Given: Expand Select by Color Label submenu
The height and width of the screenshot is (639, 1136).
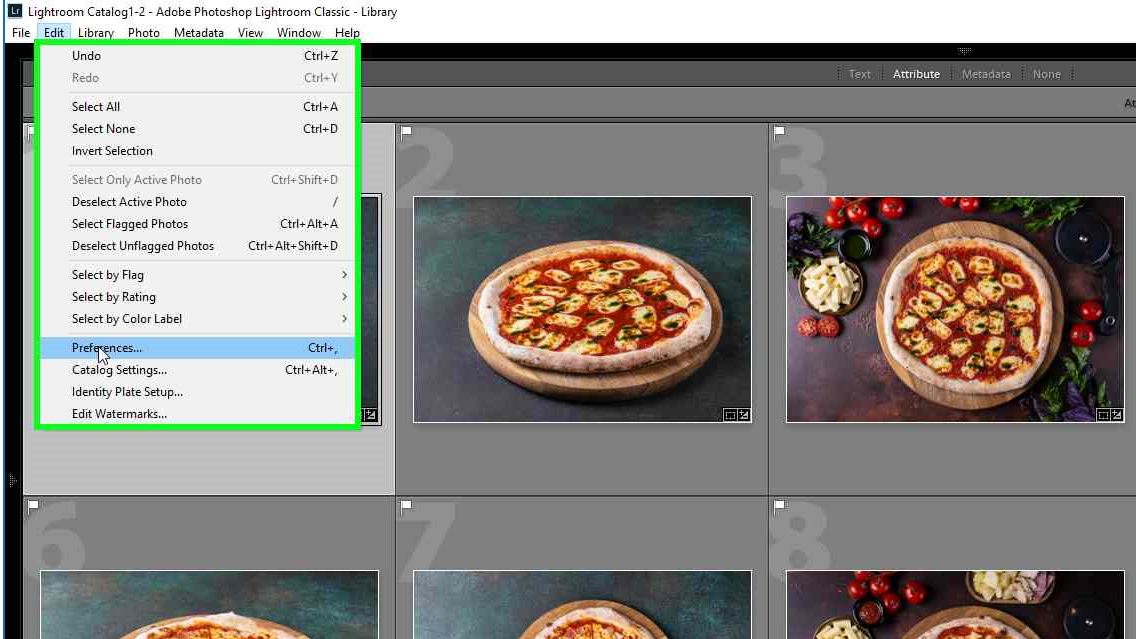Looking at the screenshot, I should tap(197, 319).
